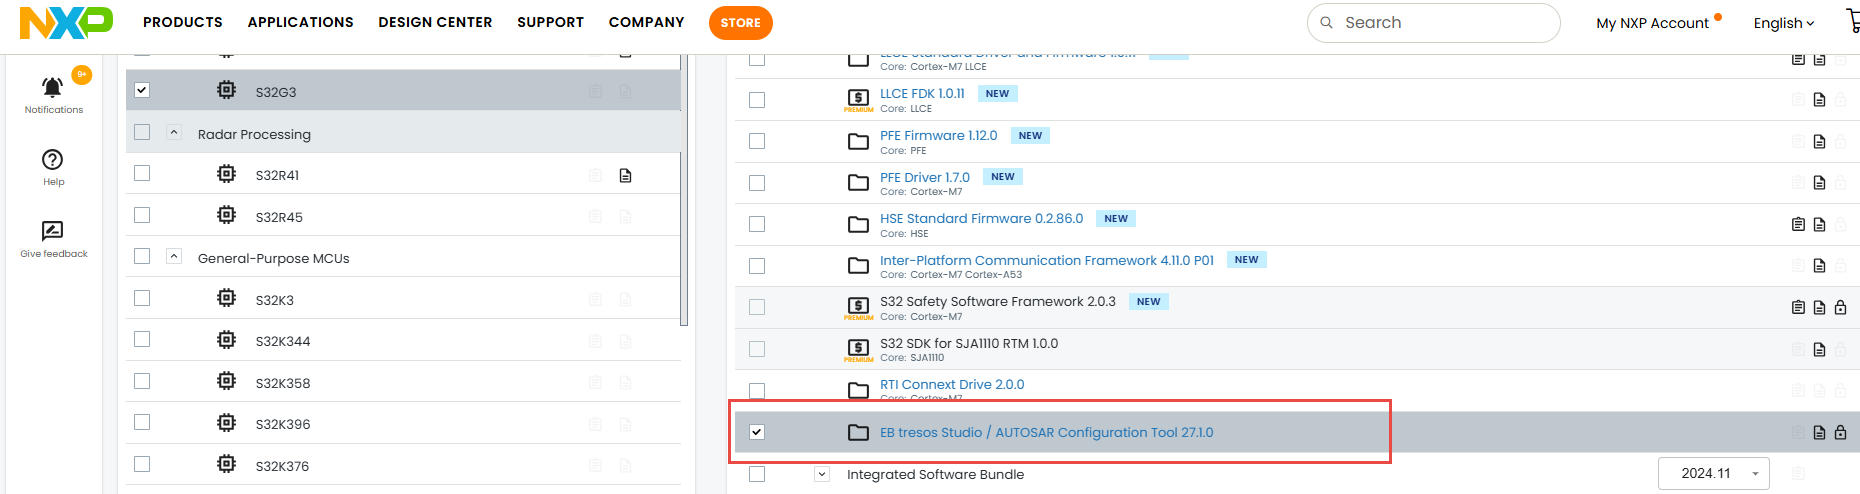1860x494 pixels.
Task: Open document icon for Inter-Platform Communication Framework
Action: point(1819,266)
